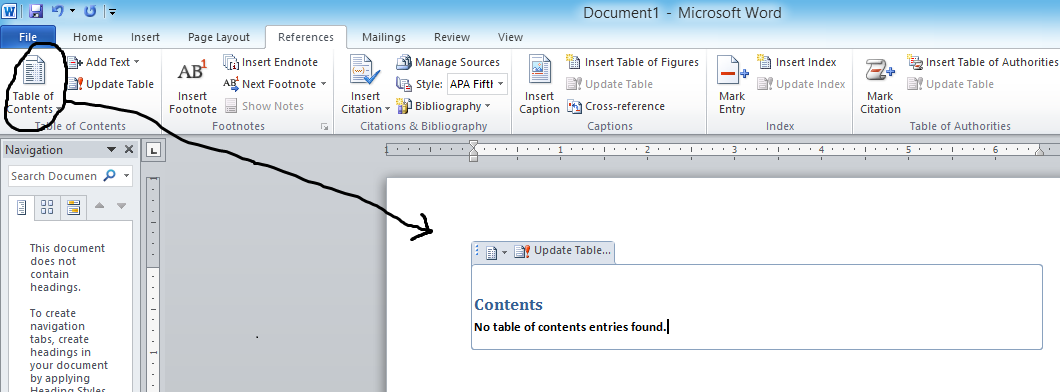
Task: Open the Navigation pane options arrow
Action: coord(112,149)
